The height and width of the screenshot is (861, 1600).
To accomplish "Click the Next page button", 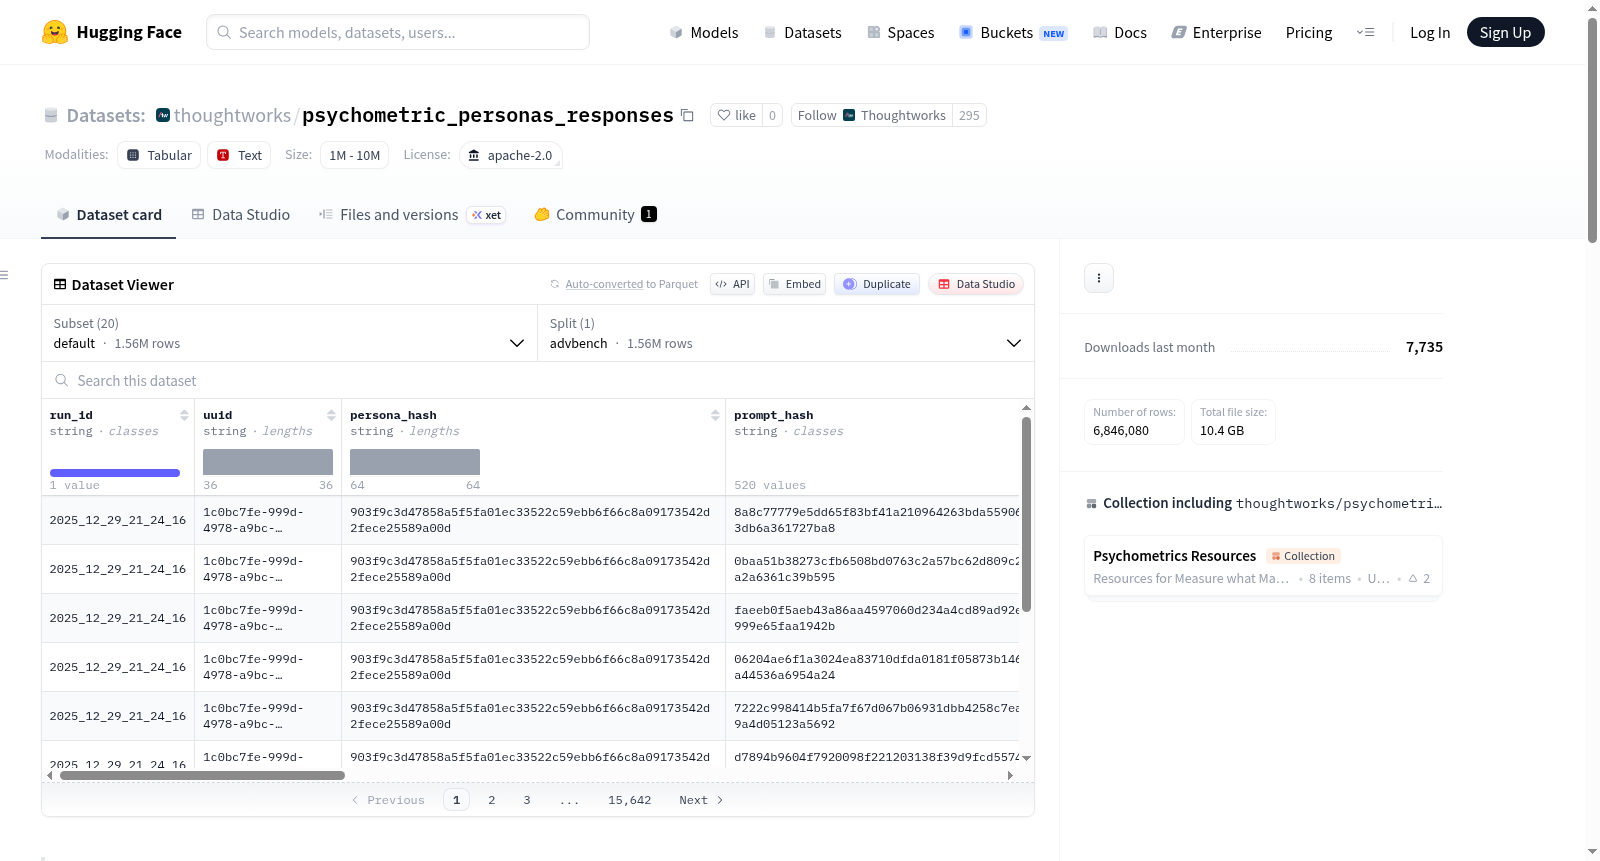I will point(701,800).
